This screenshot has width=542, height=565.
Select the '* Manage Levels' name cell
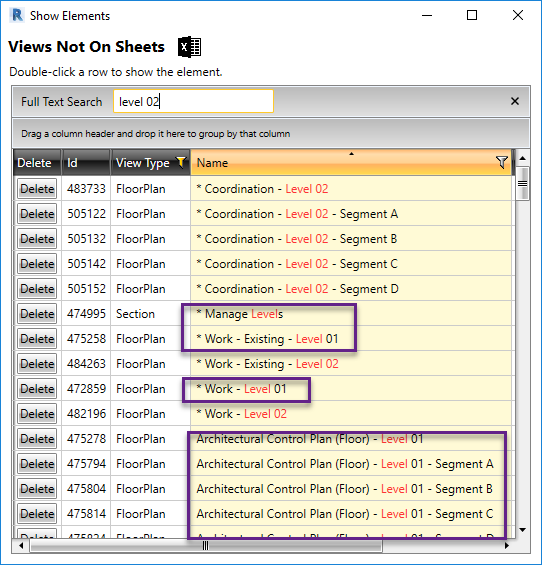tap(351, 313)
